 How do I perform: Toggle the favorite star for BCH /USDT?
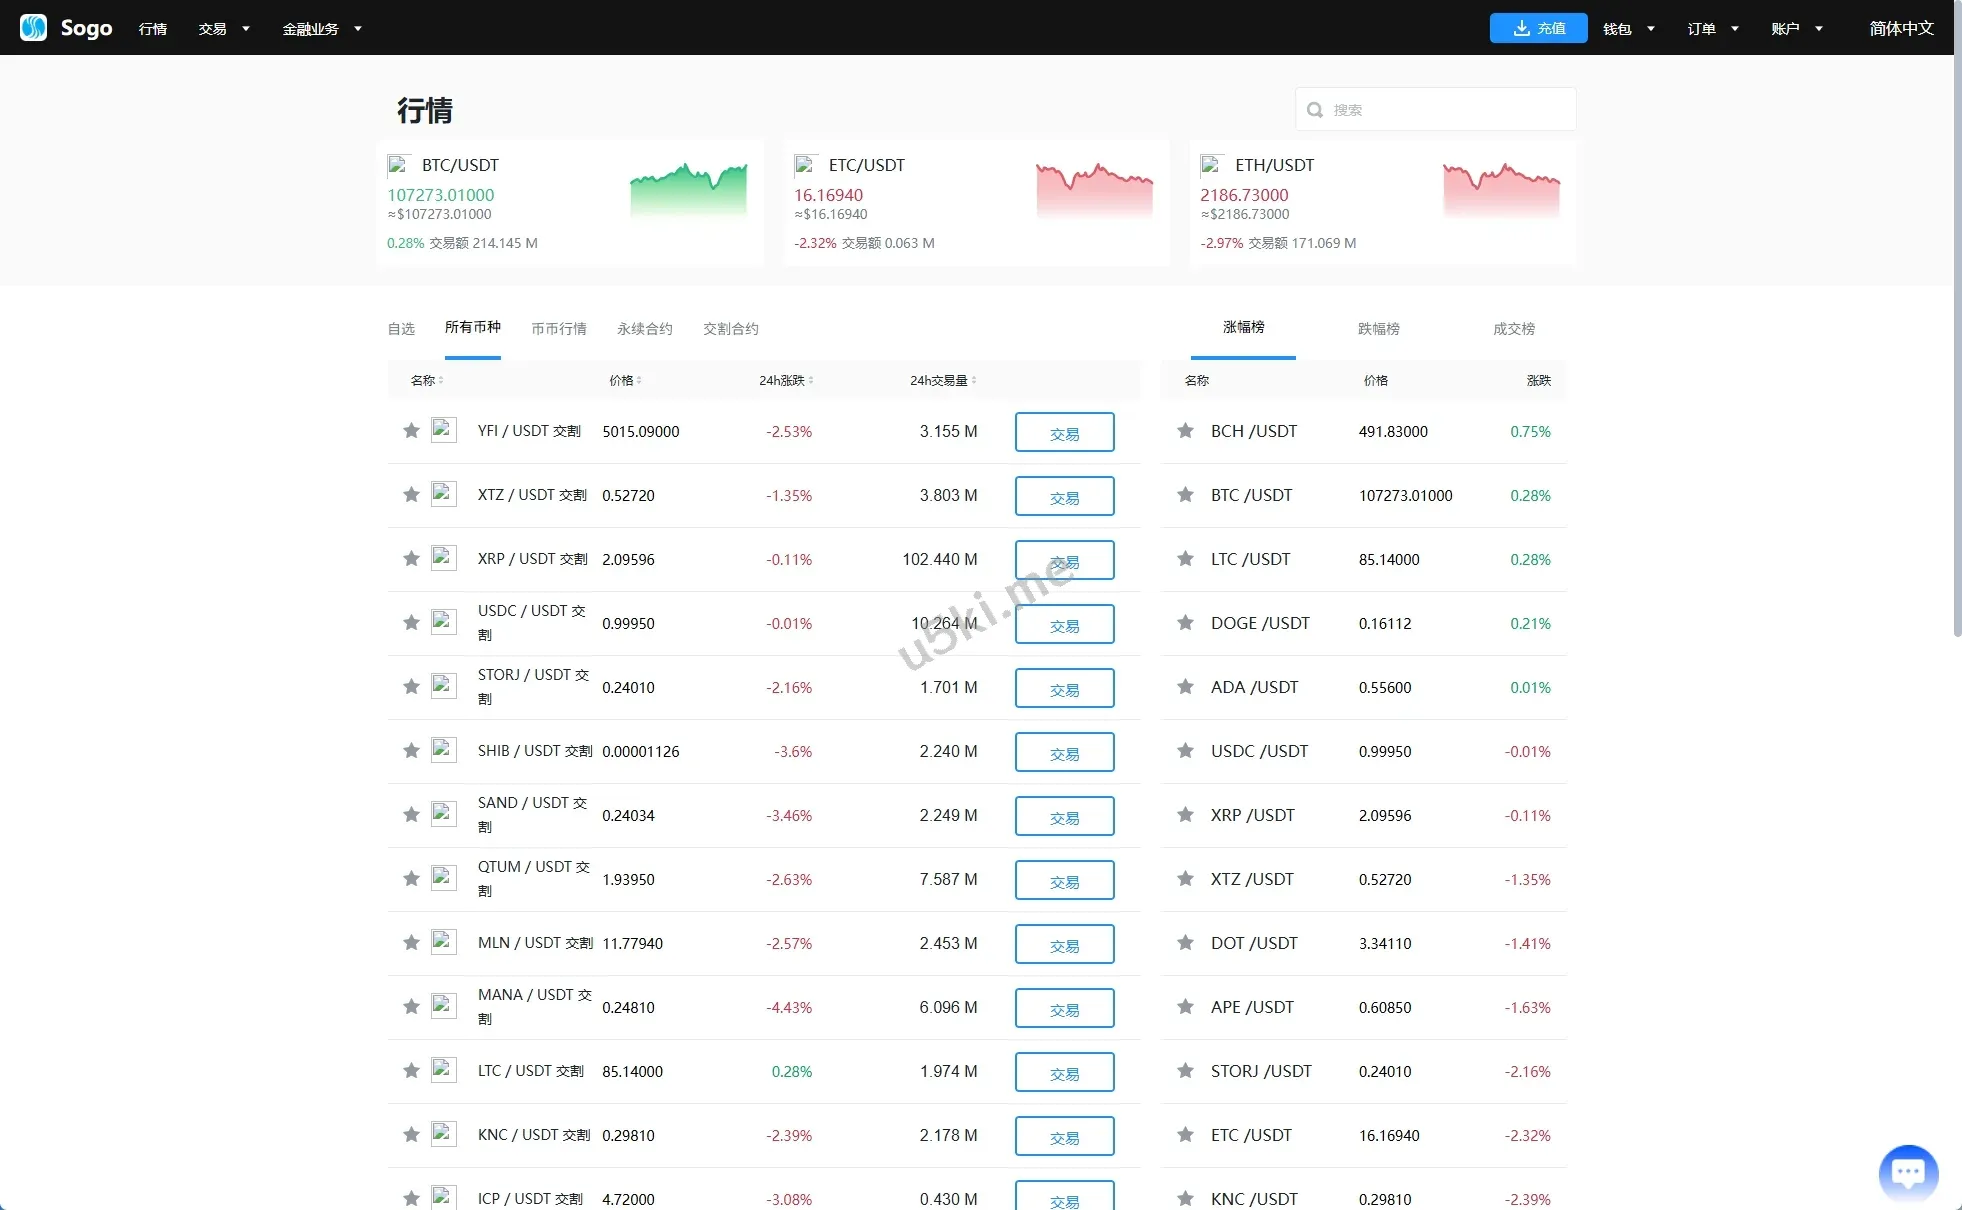tap(1185, 431)
